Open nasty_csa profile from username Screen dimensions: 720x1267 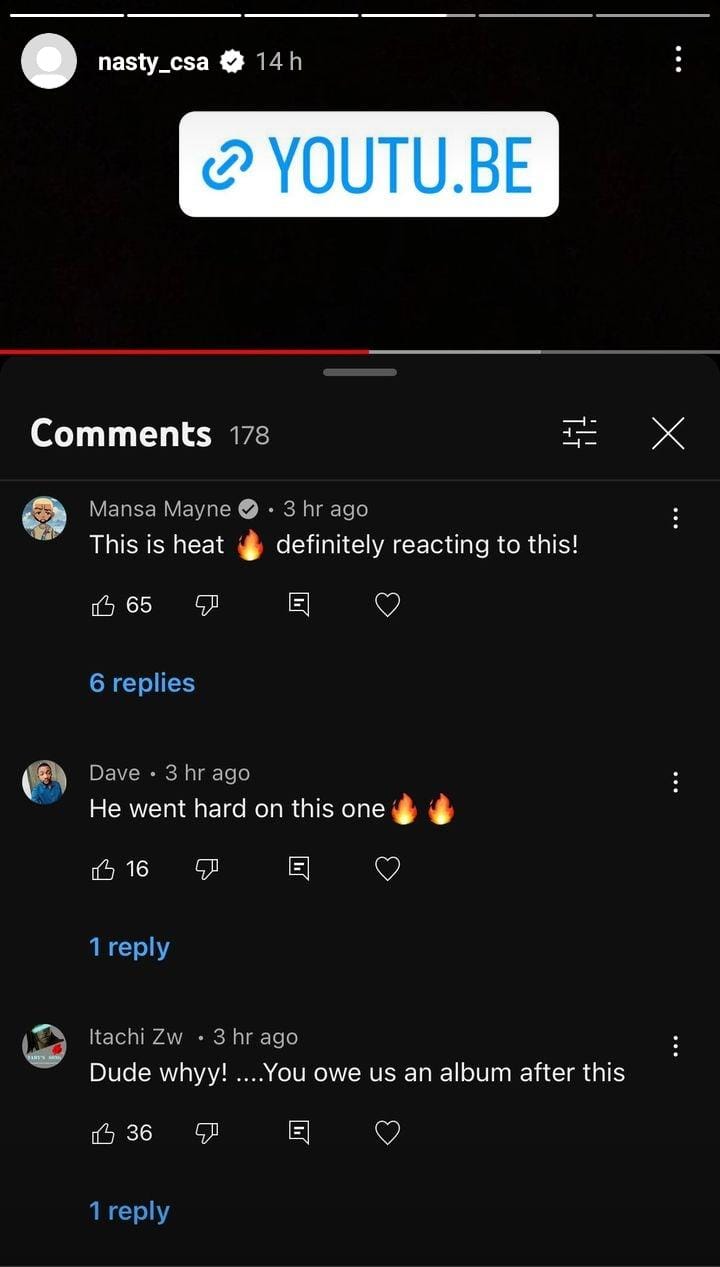pyautogui.click(x=153, y=61)
